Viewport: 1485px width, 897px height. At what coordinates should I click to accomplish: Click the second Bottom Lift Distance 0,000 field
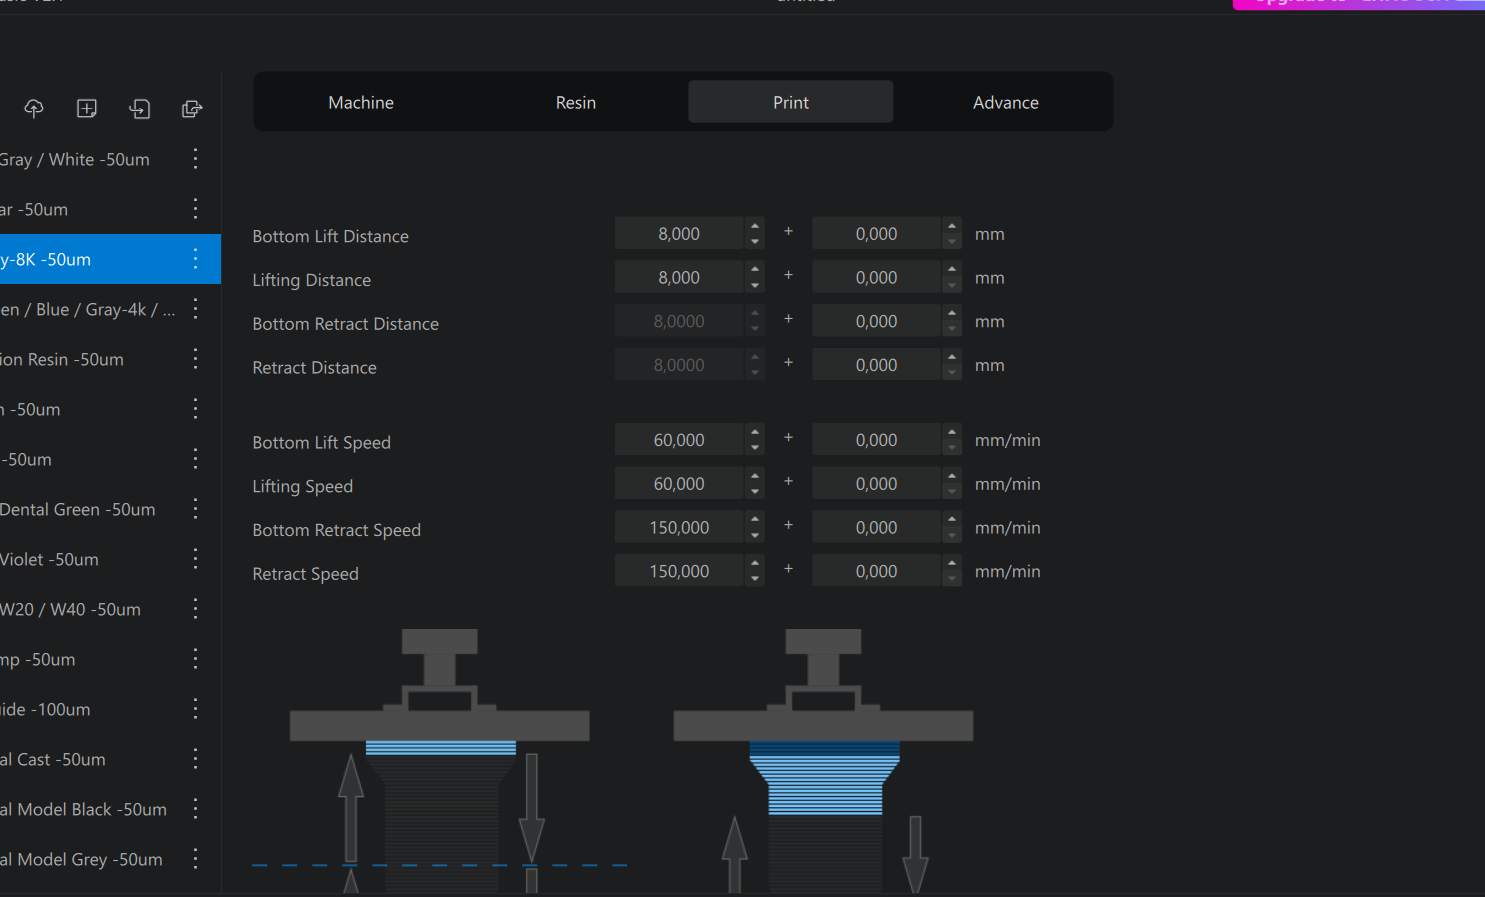[877, 234]
